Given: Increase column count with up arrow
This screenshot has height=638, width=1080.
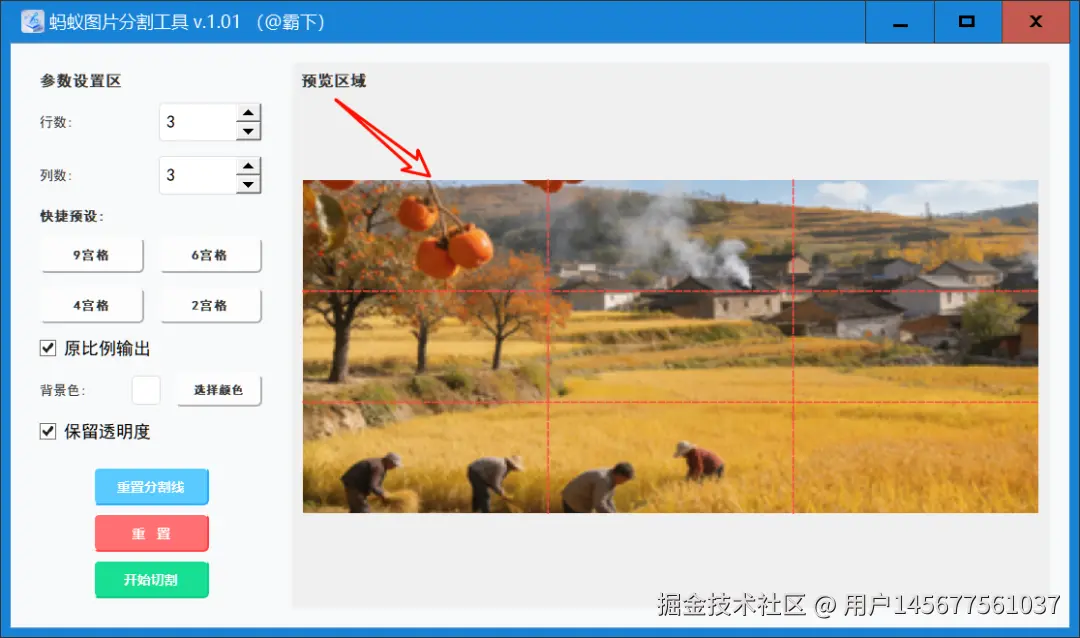Looking at the screenshot, I should click(x=248, y=165).
